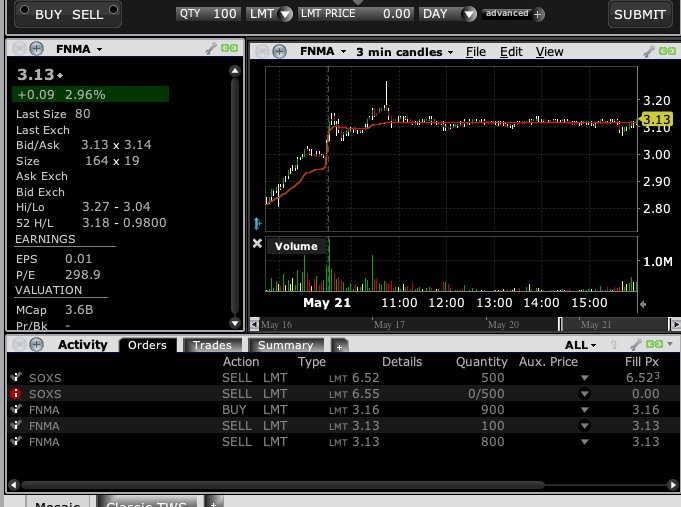Click the SUBMIT order button

[x=640, y=14]
